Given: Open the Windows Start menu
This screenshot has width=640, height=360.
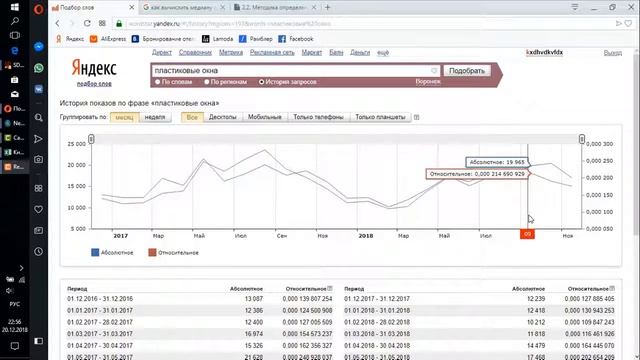Looking at the screenshot, I should pos(15,7).
